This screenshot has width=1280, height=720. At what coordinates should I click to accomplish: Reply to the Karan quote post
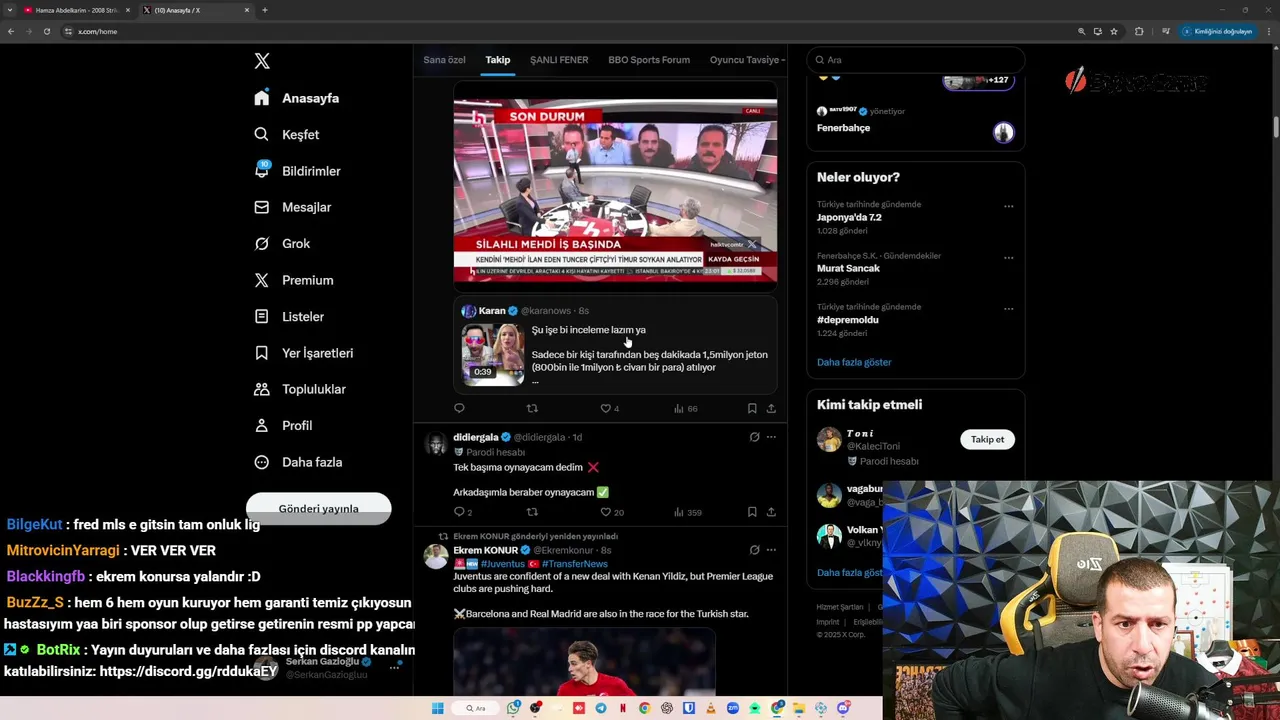(459, 408)
